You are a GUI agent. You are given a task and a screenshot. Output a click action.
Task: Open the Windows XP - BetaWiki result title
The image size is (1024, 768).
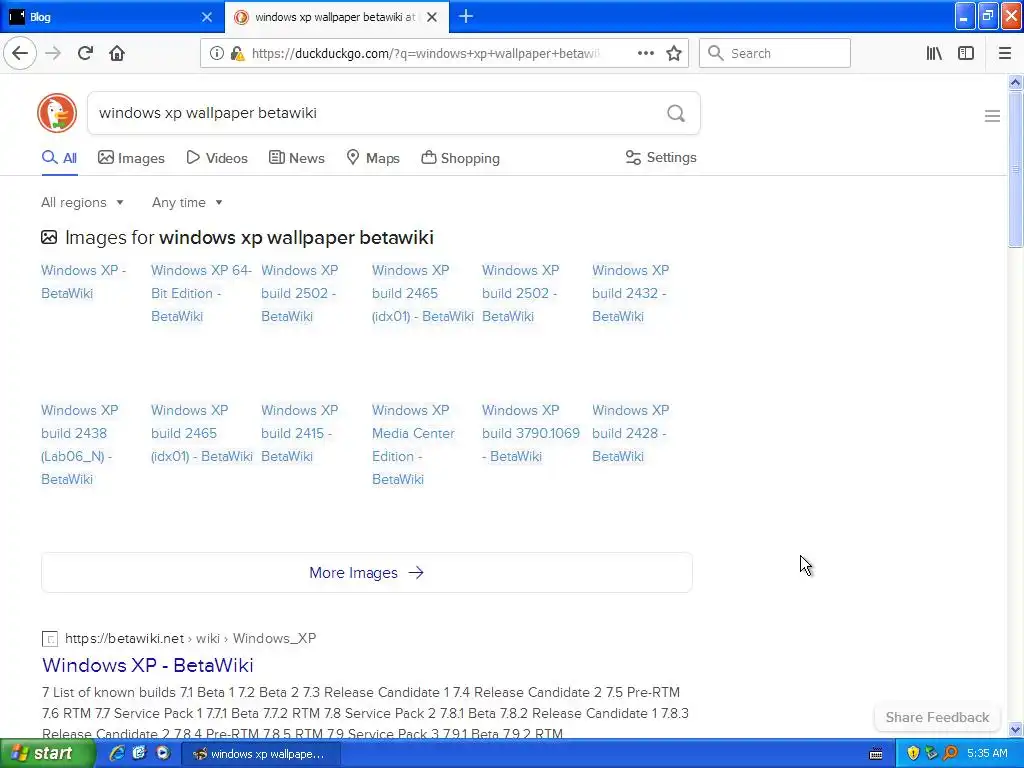coord(148,665)
